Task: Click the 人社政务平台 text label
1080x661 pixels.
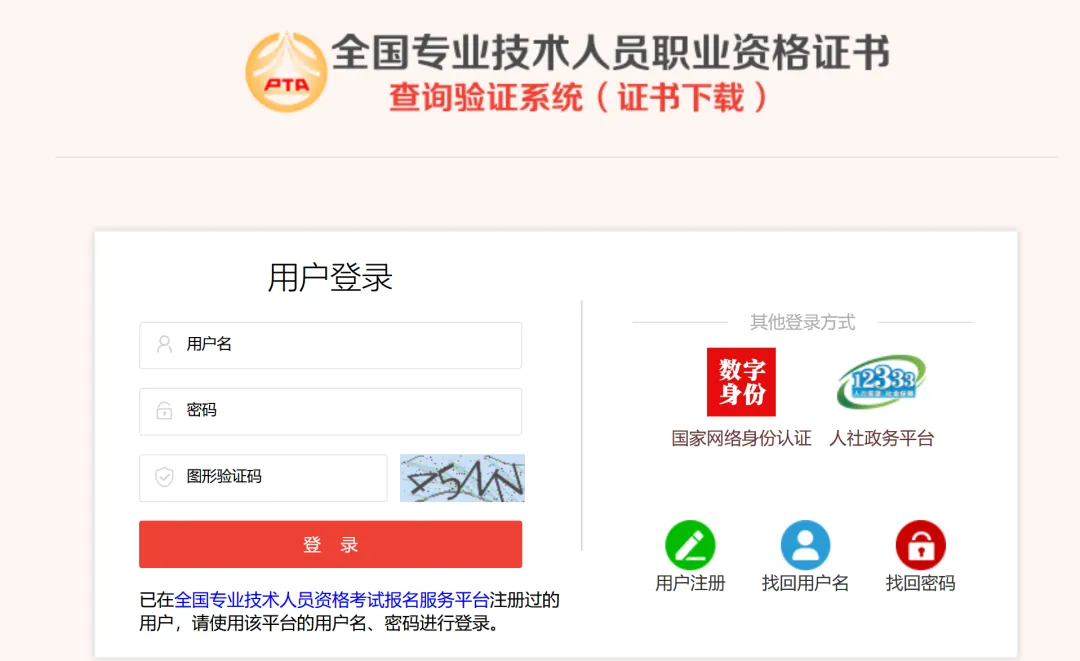Action: click(x=882, y=439)
